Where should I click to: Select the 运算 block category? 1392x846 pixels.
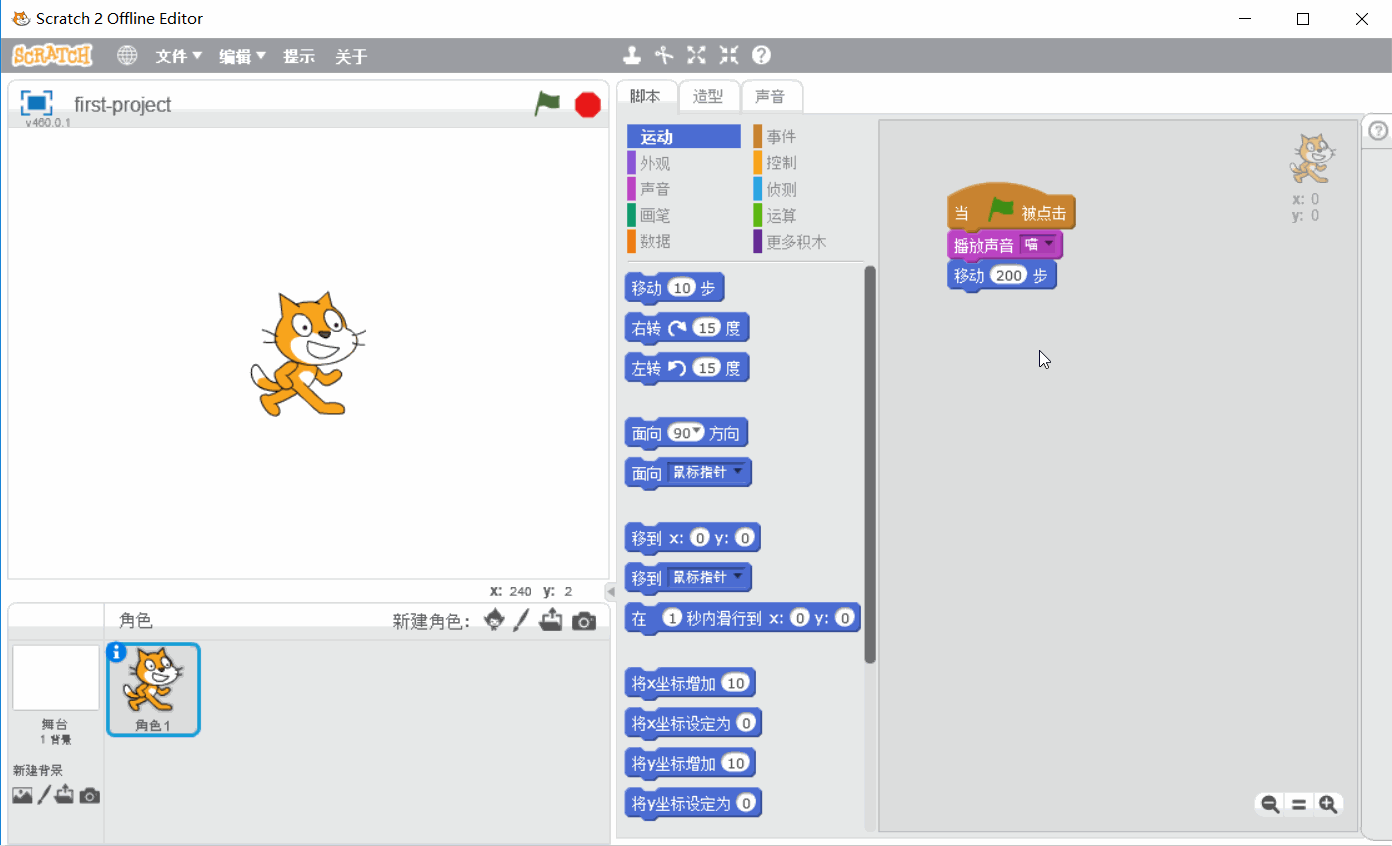781,215
